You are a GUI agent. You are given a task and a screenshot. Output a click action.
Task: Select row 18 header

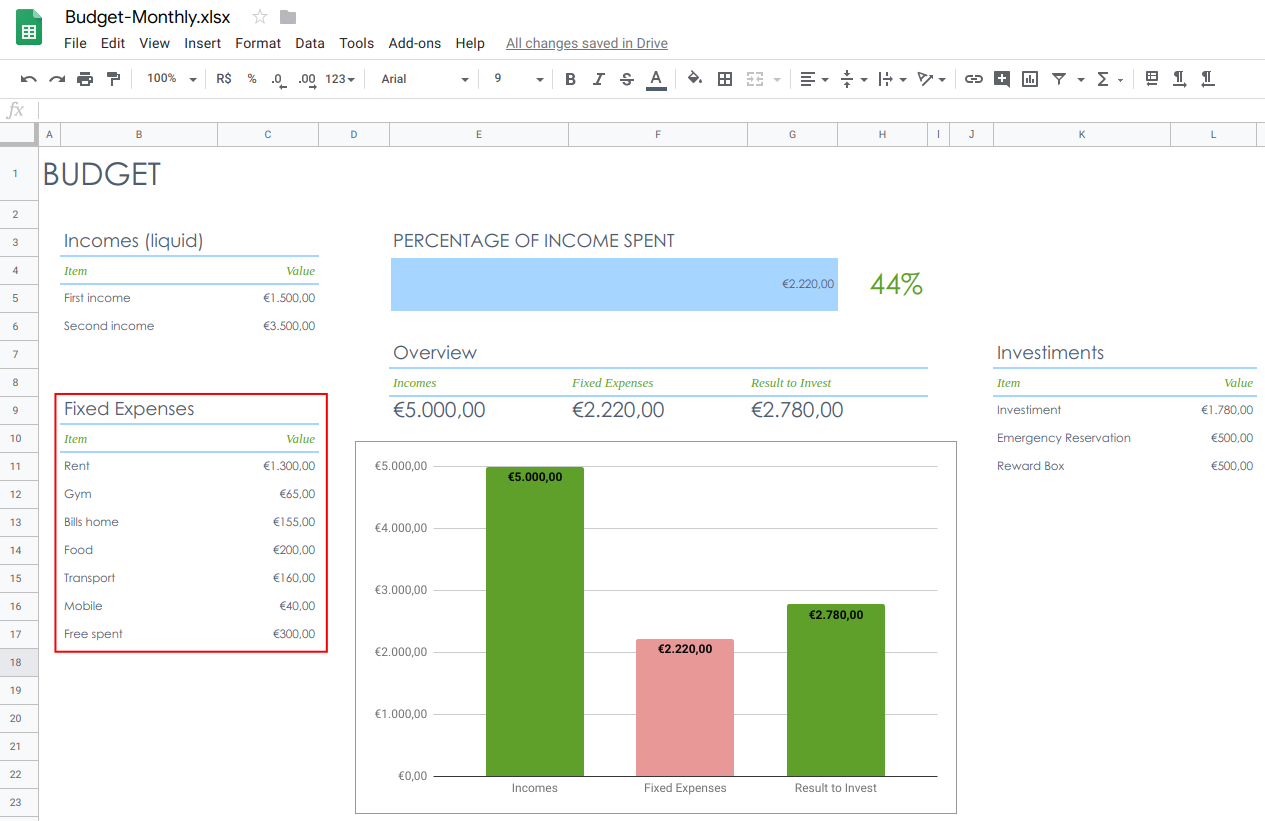pyautogui.click(x=18, y=662)
